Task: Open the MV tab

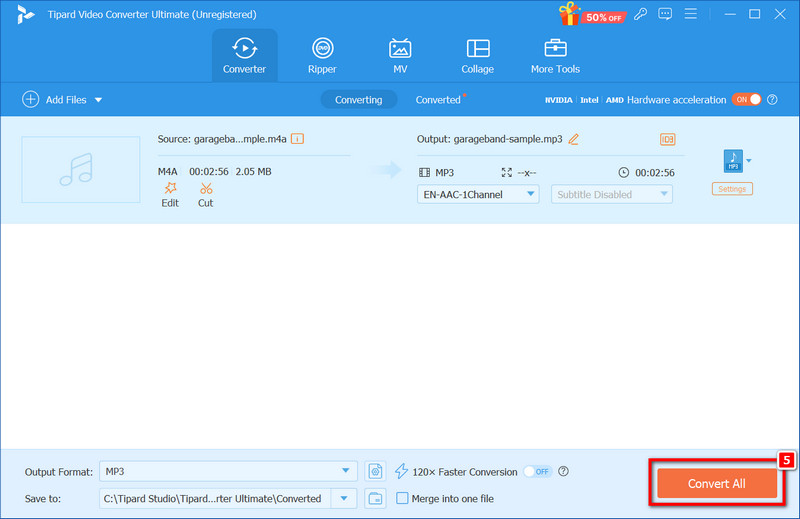Action: point(400,56)
